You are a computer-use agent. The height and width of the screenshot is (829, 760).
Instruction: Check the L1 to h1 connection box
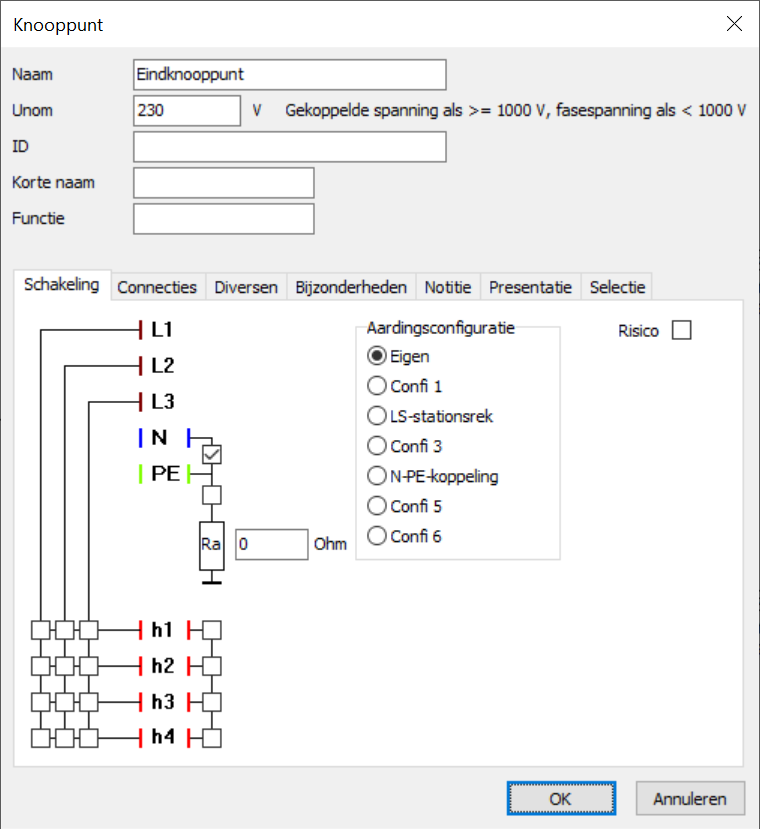(x=40, y=630)
